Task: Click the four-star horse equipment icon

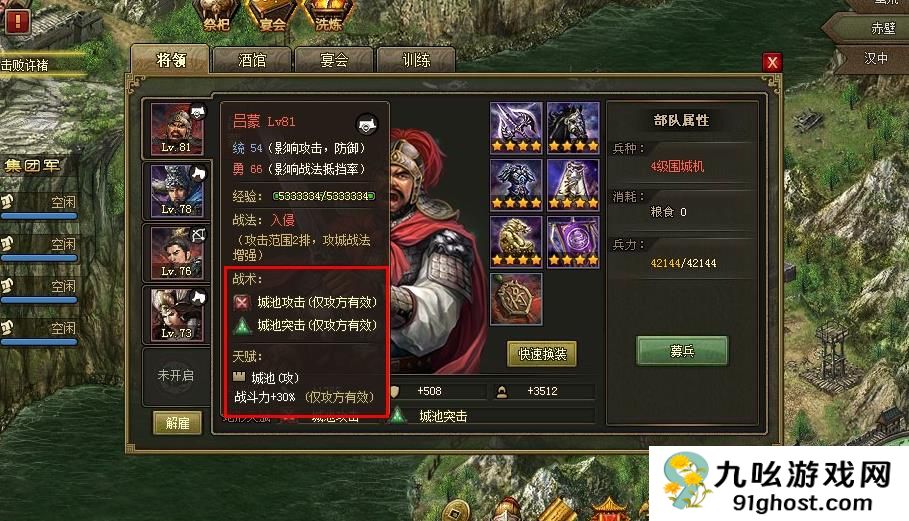Action: 573,127
